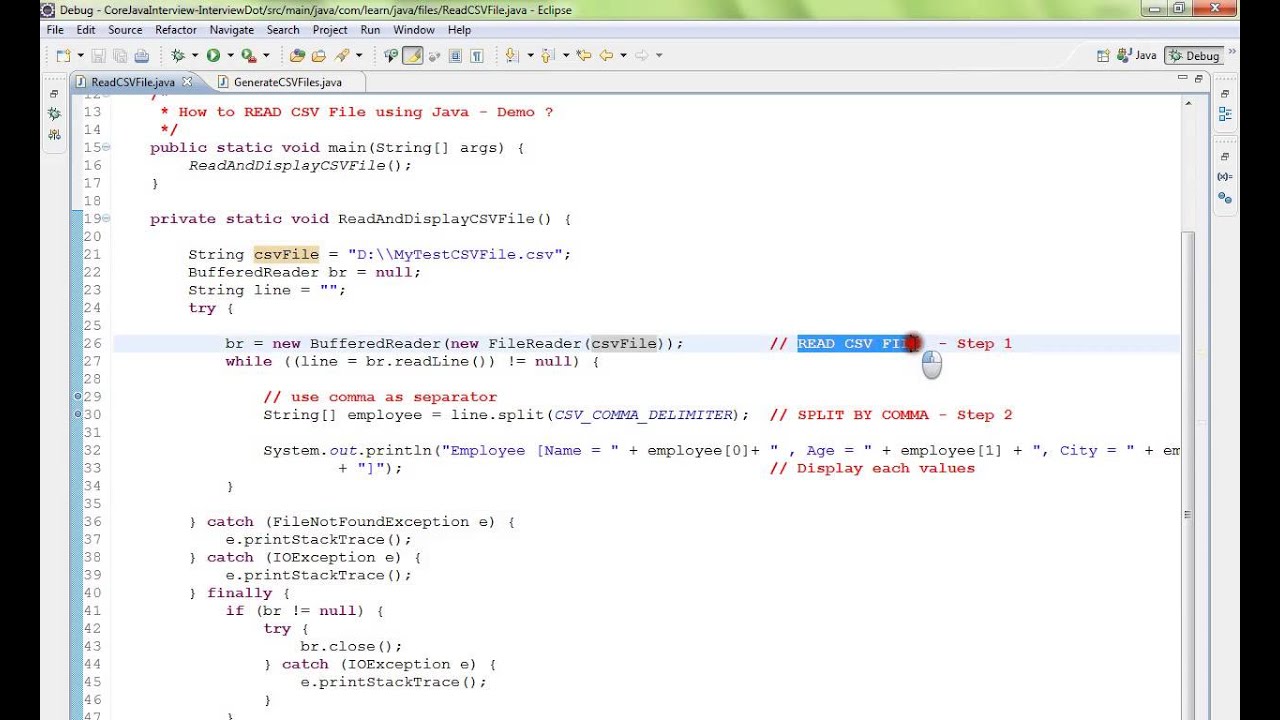The width and height of the screenshot is (1280, 720).
Task: Click CSV_COMMA_DELIMITER constant on line 30
Action: [x=643, y=415]
